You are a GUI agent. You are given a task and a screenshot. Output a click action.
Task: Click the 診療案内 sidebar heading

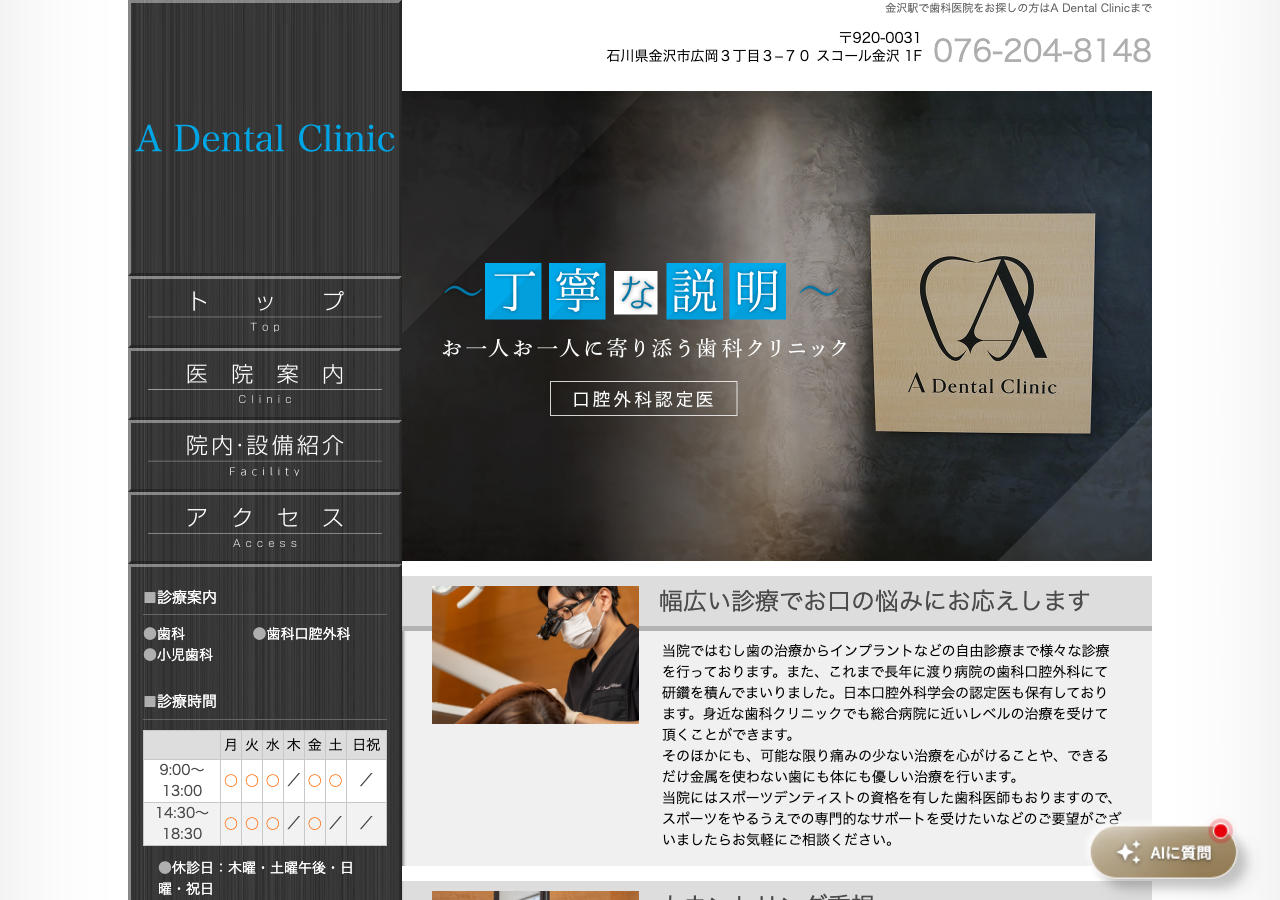pos(180,597)
